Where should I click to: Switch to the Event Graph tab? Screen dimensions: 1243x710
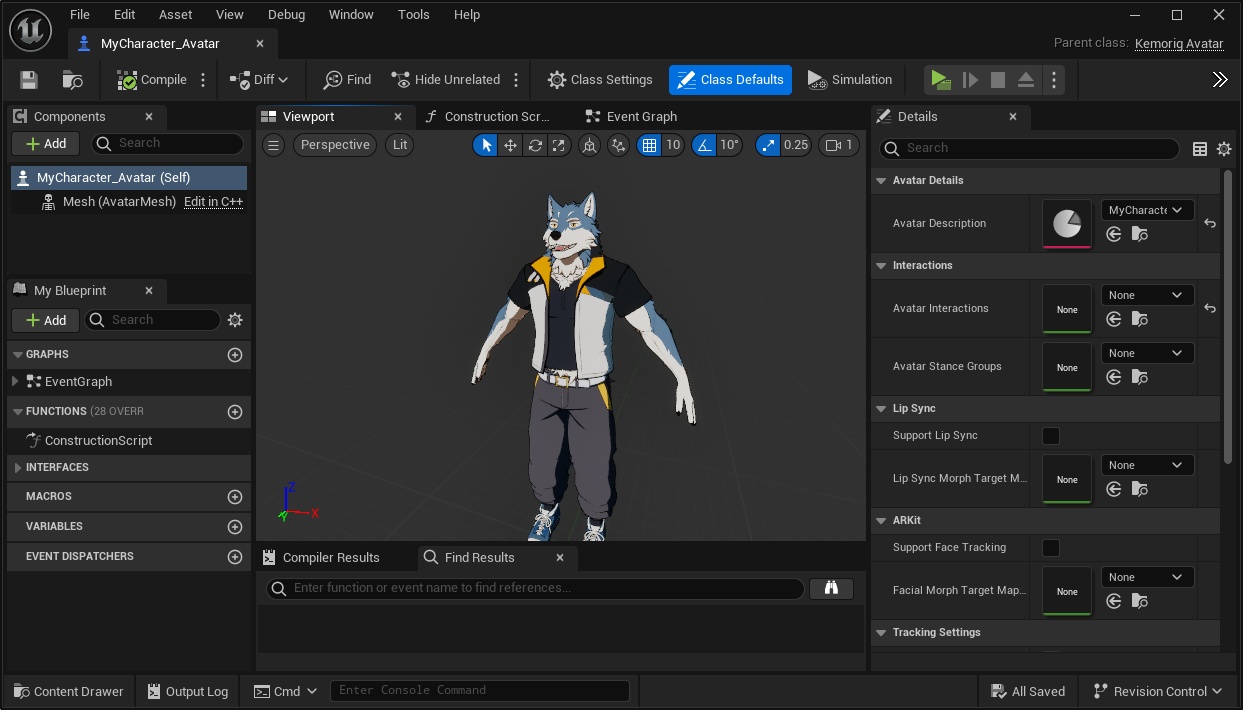tap(640, 117)
